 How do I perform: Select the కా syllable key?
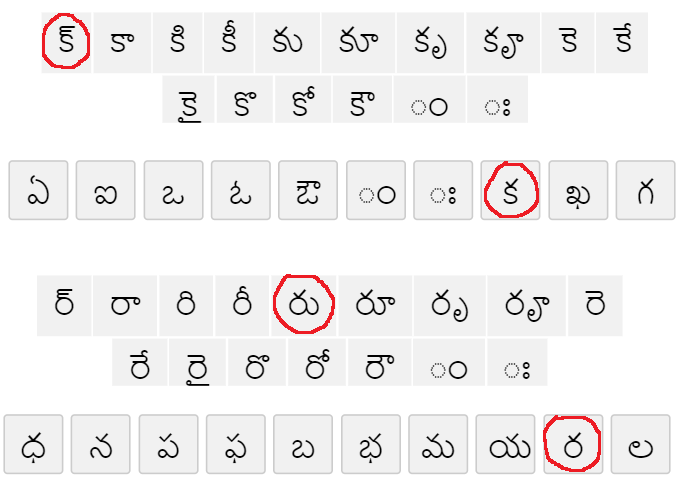(122, 45)
